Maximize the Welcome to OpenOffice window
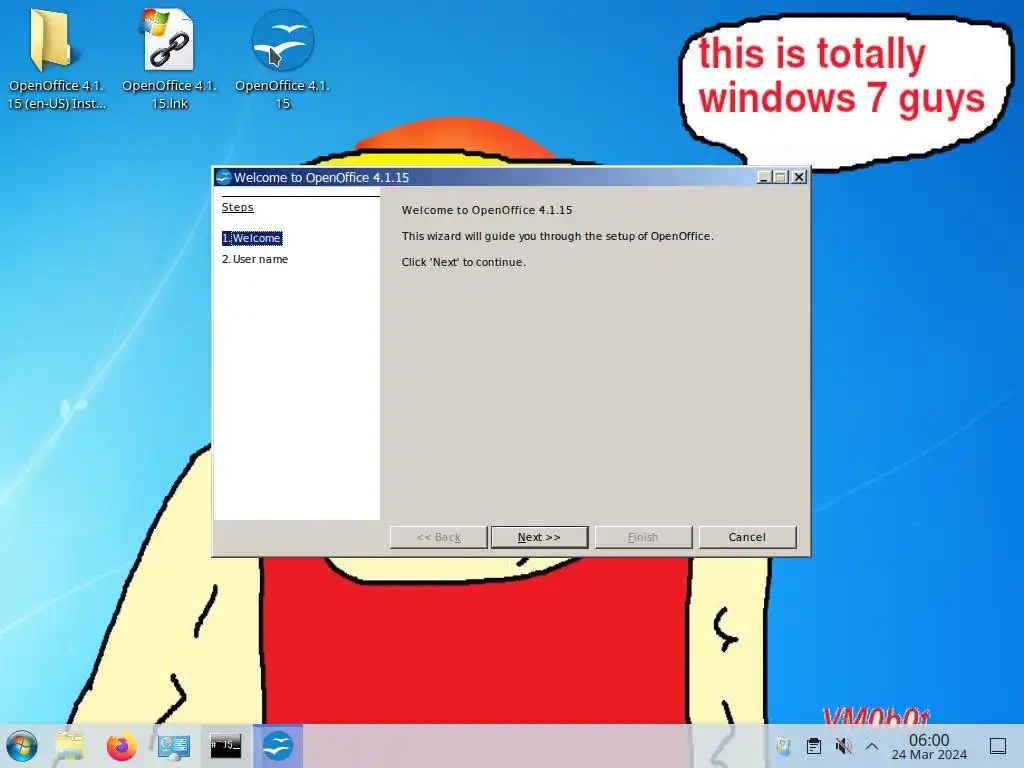1024x768 pixels. 781,177
